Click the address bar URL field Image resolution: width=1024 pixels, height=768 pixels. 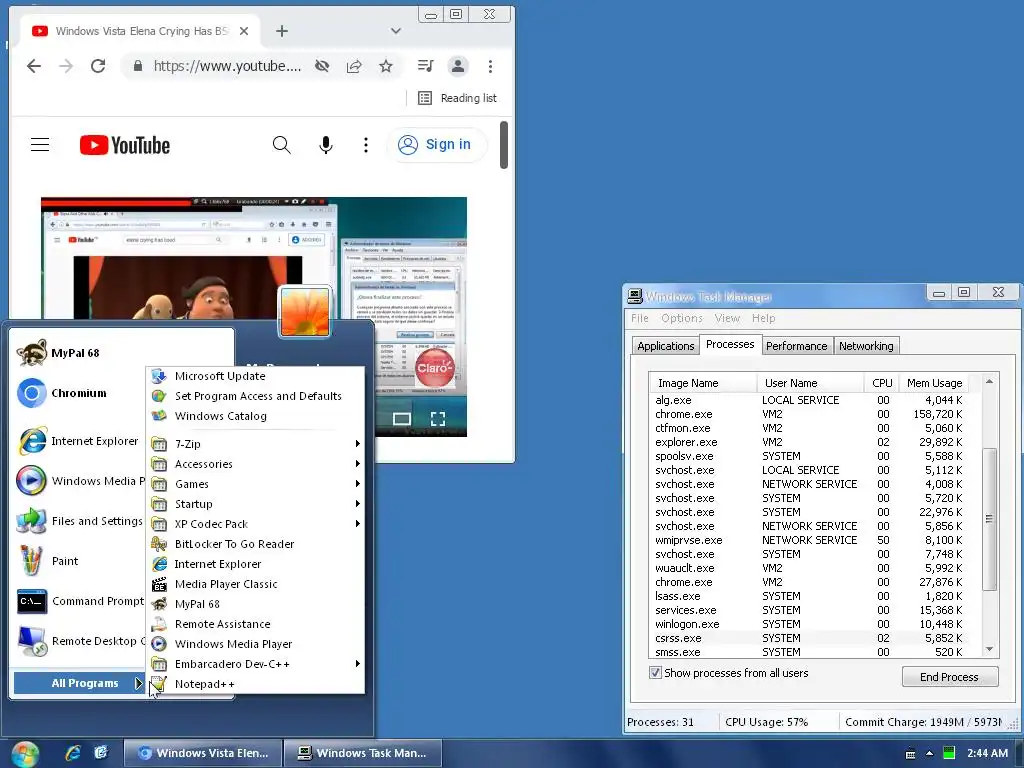click(227, 66)
